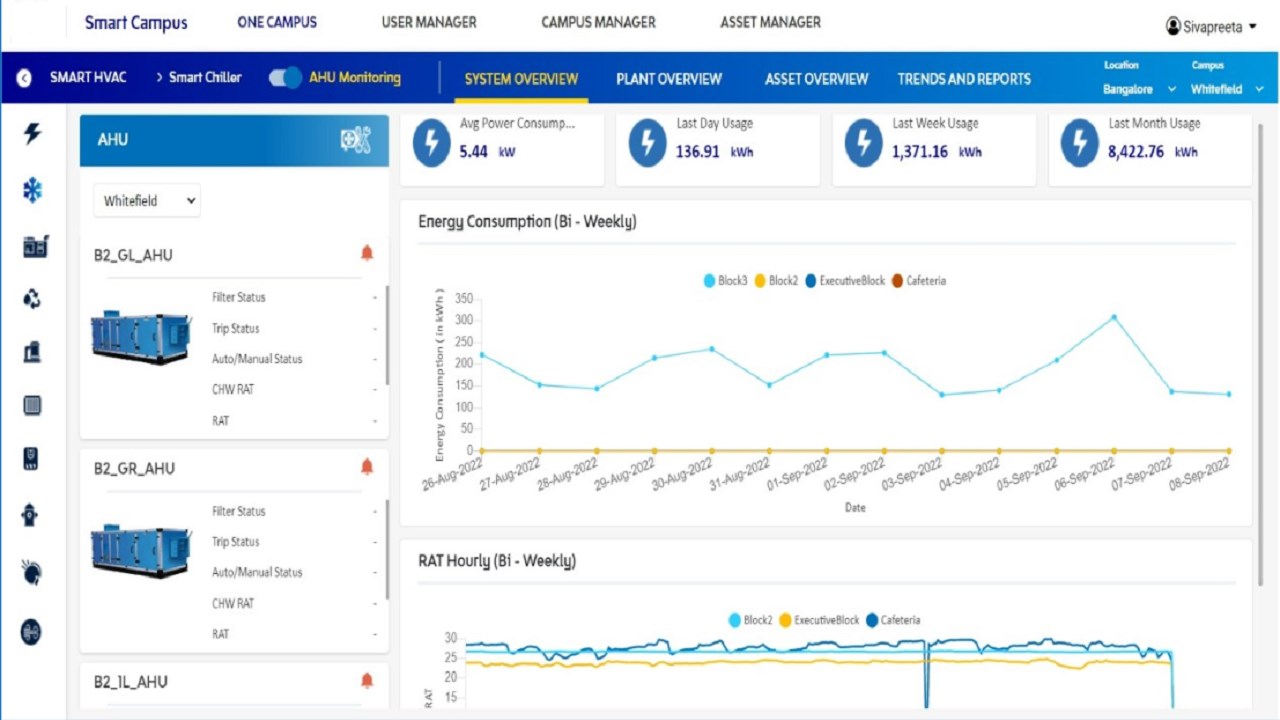The width and height of the screenshot is (1280, 720).
Task: Open the building sidebar icon above the grey square
Action: click(x=31, y=351)
